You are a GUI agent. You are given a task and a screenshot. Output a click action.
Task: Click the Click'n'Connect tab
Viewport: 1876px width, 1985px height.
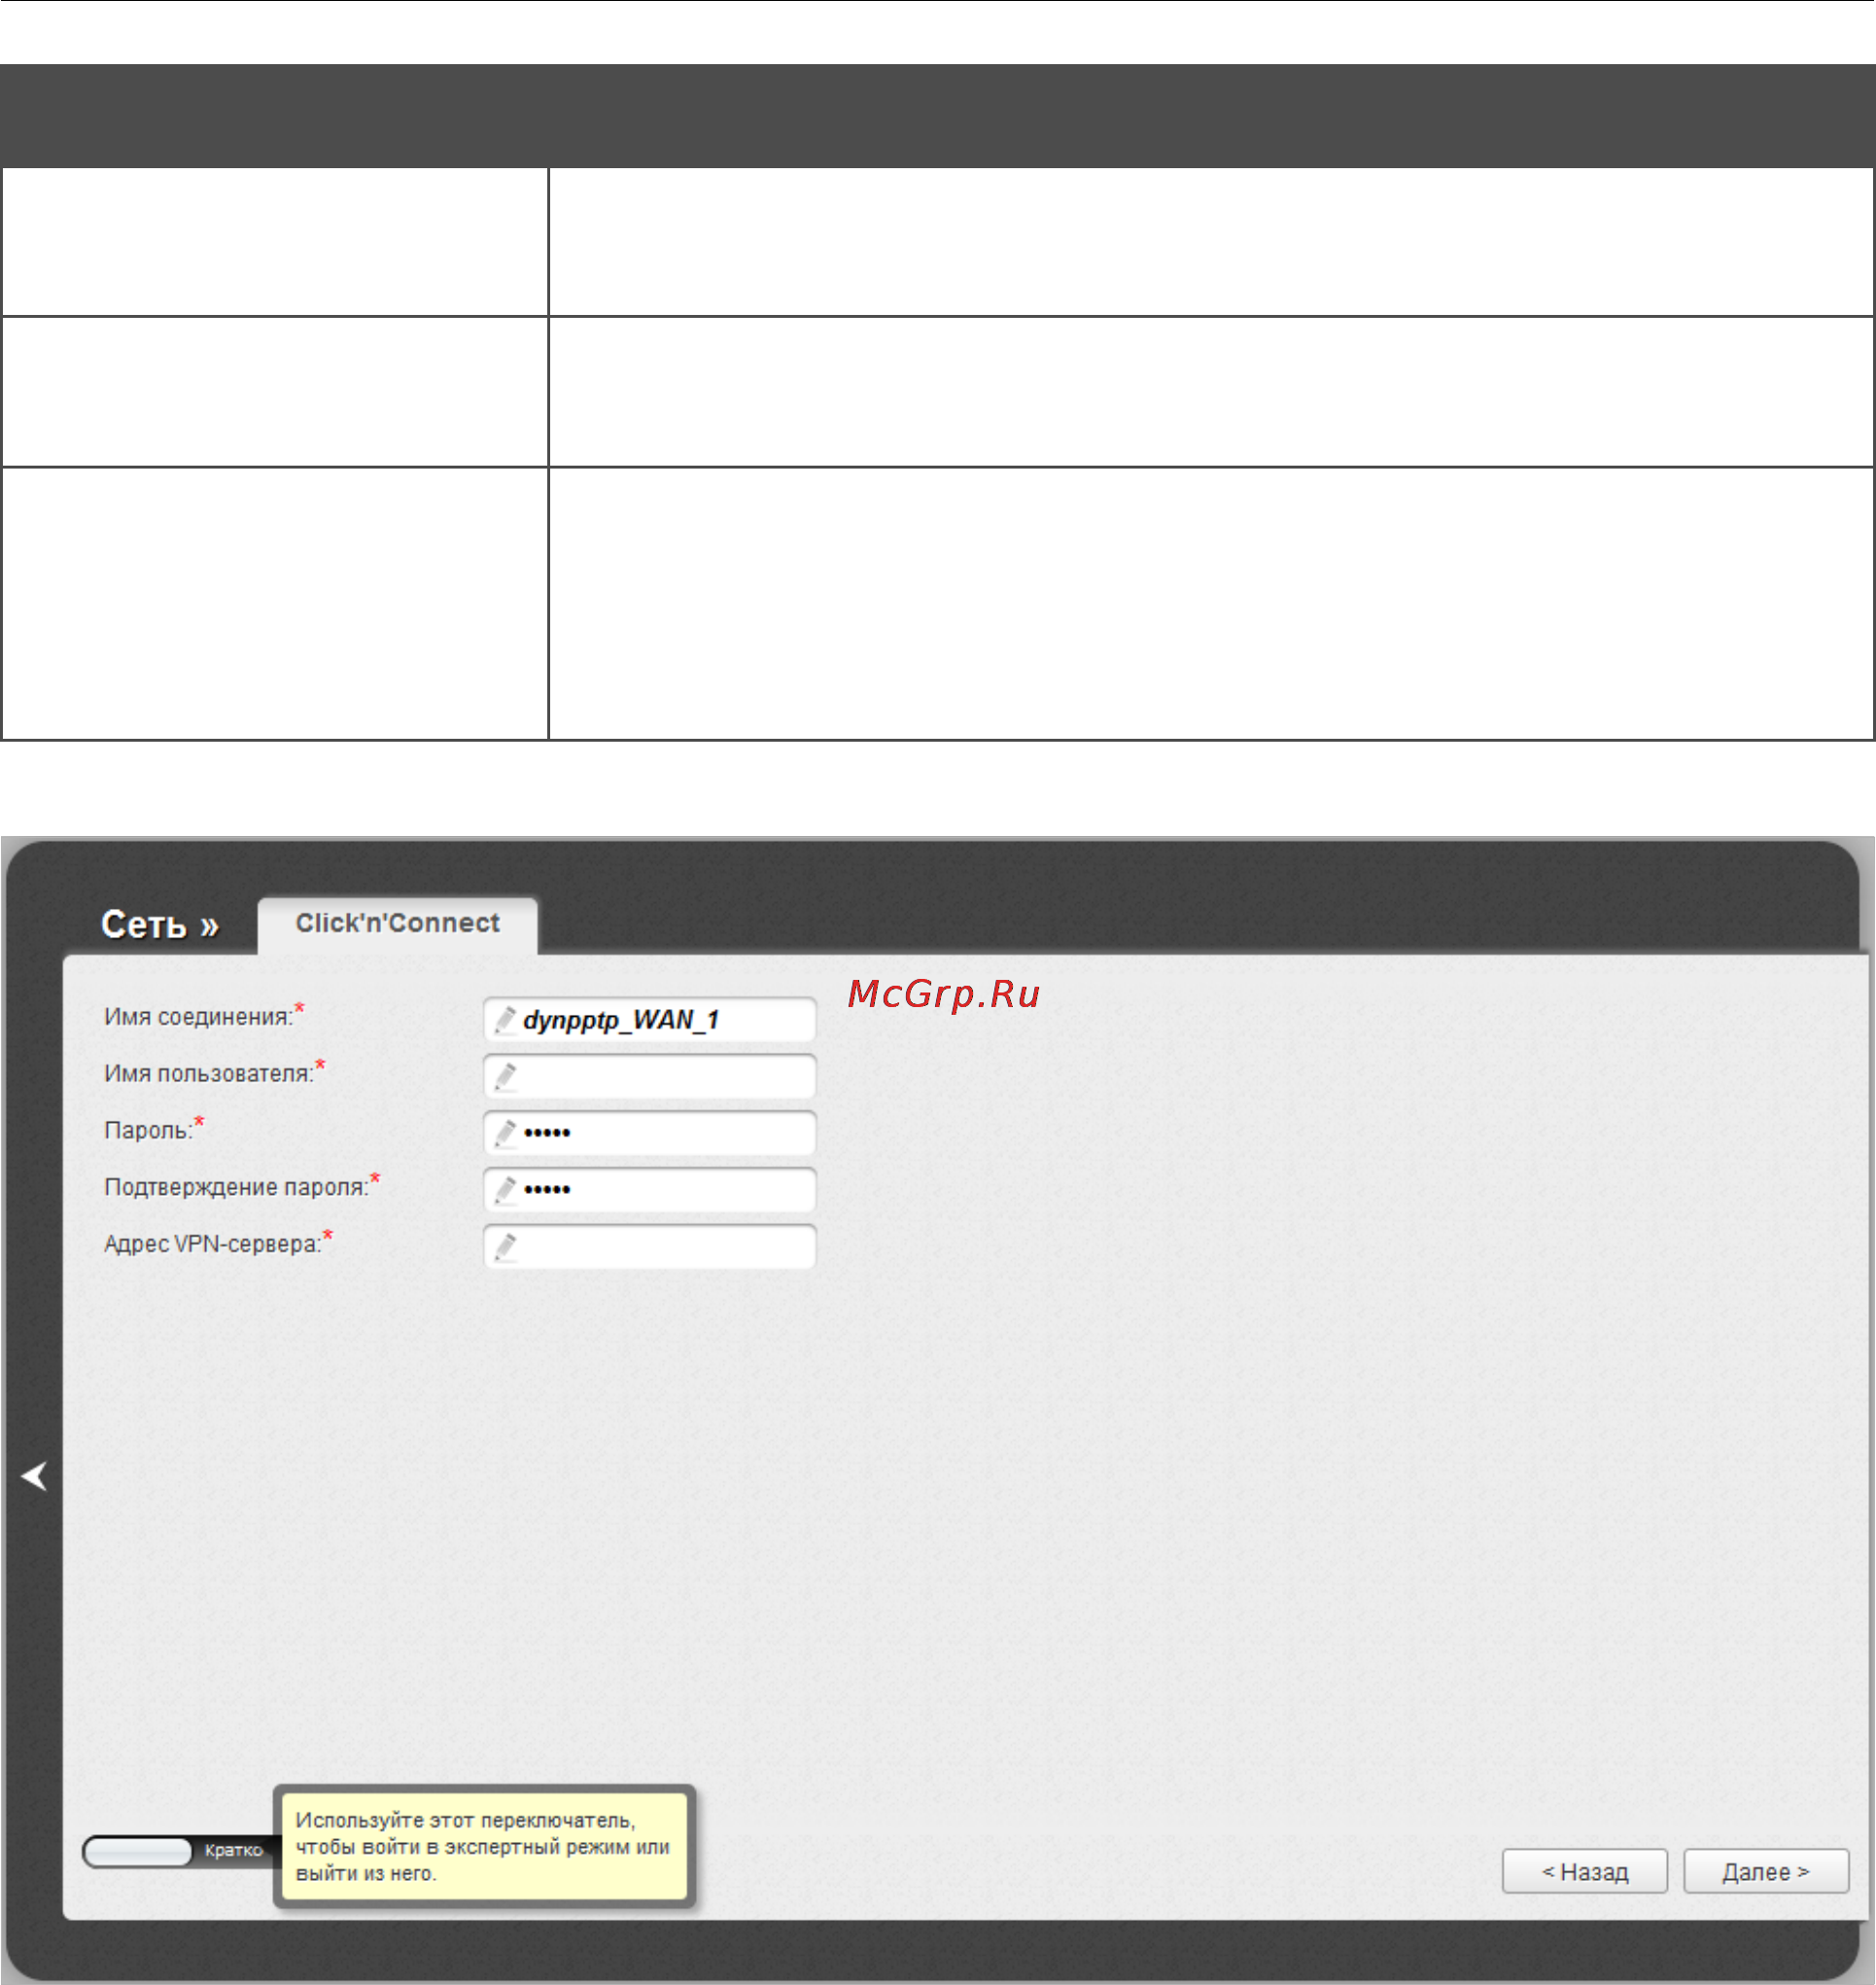click(x=397, y=925)
